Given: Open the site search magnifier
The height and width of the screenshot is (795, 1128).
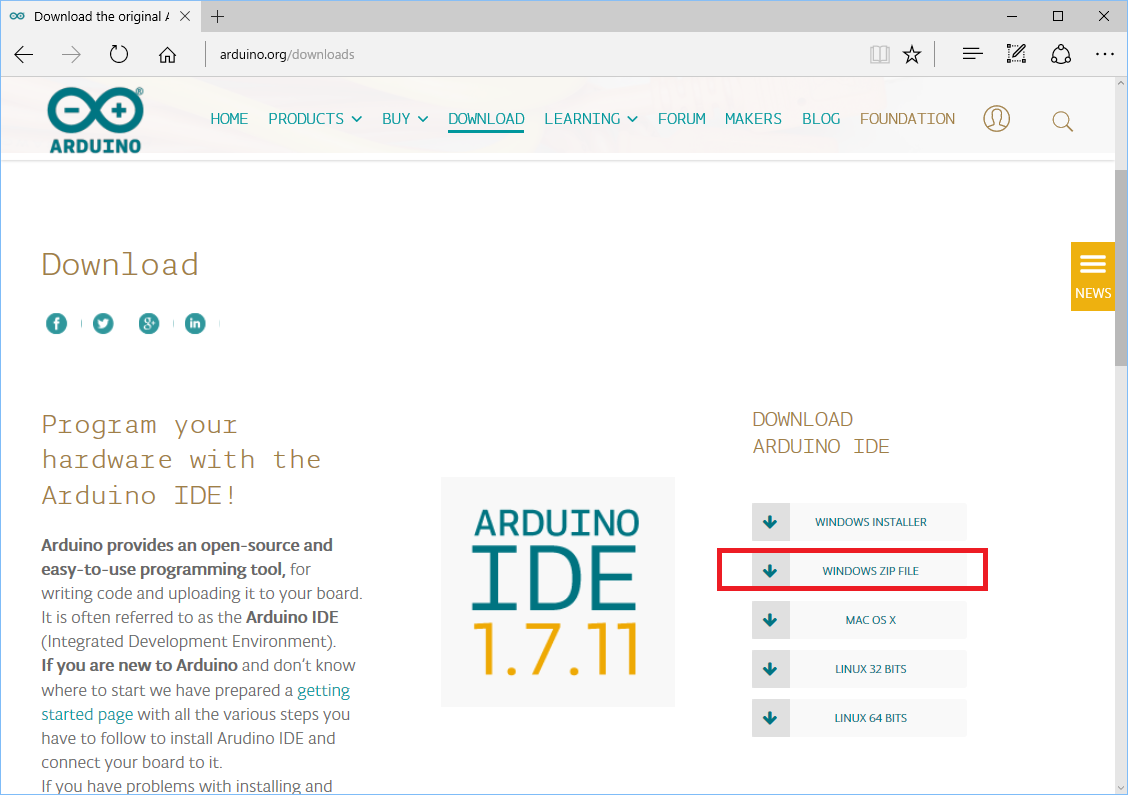Looking at the screenshot, I should coord(1062,120).
